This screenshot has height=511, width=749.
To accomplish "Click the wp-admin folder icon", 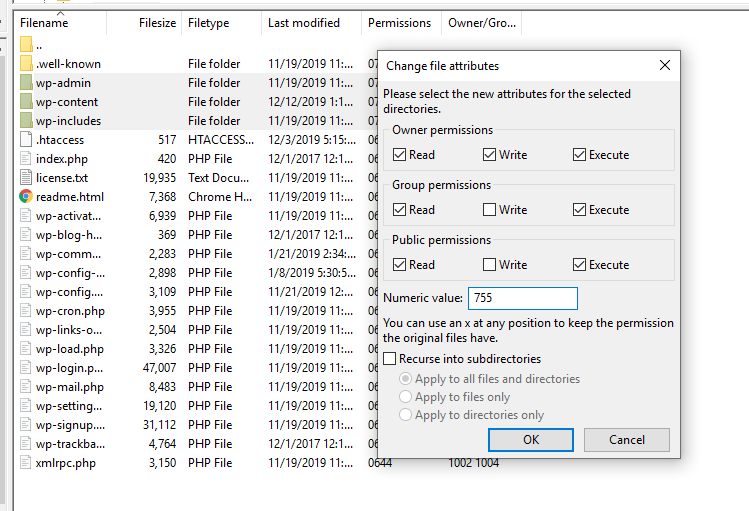I will [x=26, y=83].
